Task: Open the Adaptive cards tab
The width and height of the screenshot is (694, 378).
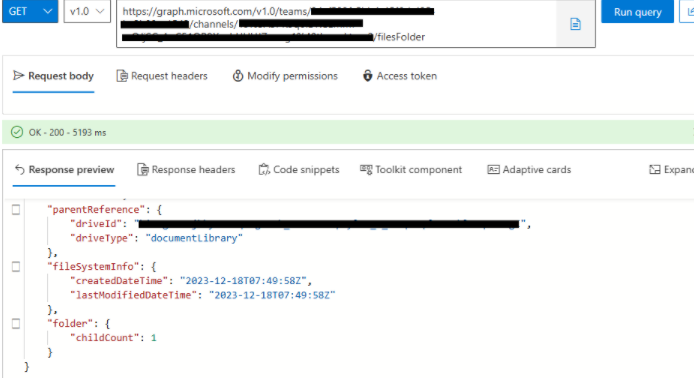Action: [x=529, y=170]
